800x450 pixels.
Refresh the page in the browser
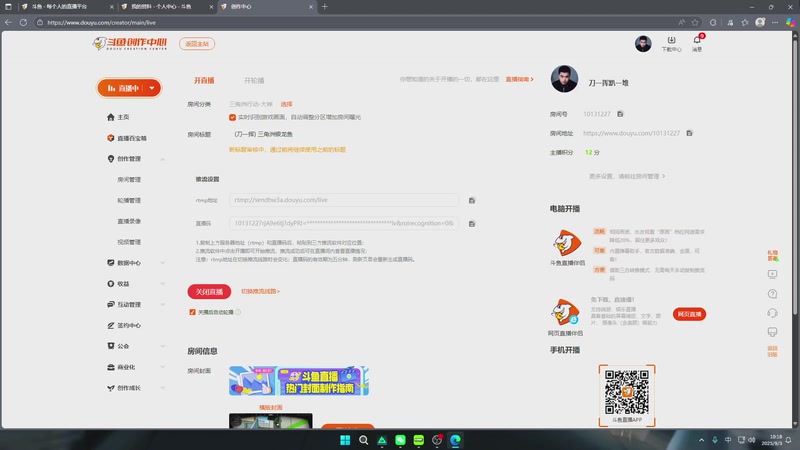pos(23,22)
